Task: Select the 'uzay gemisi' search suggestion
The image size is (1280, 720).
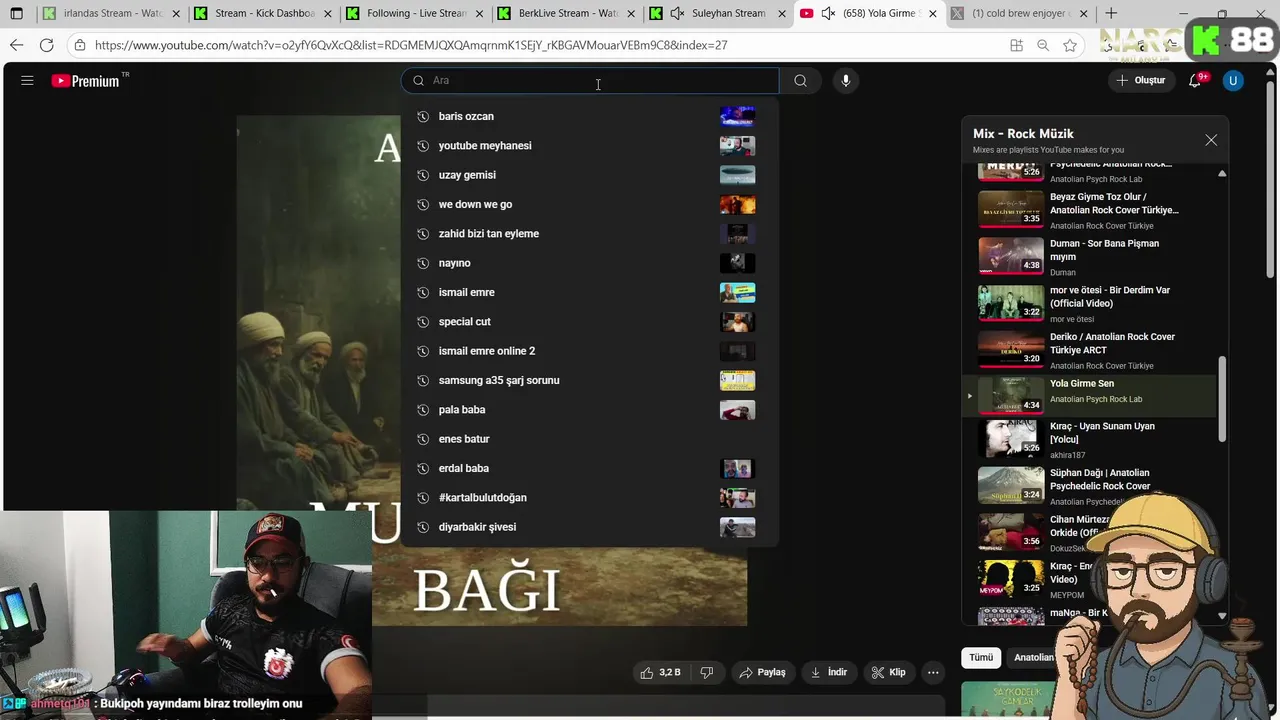Action: (590, 175)
